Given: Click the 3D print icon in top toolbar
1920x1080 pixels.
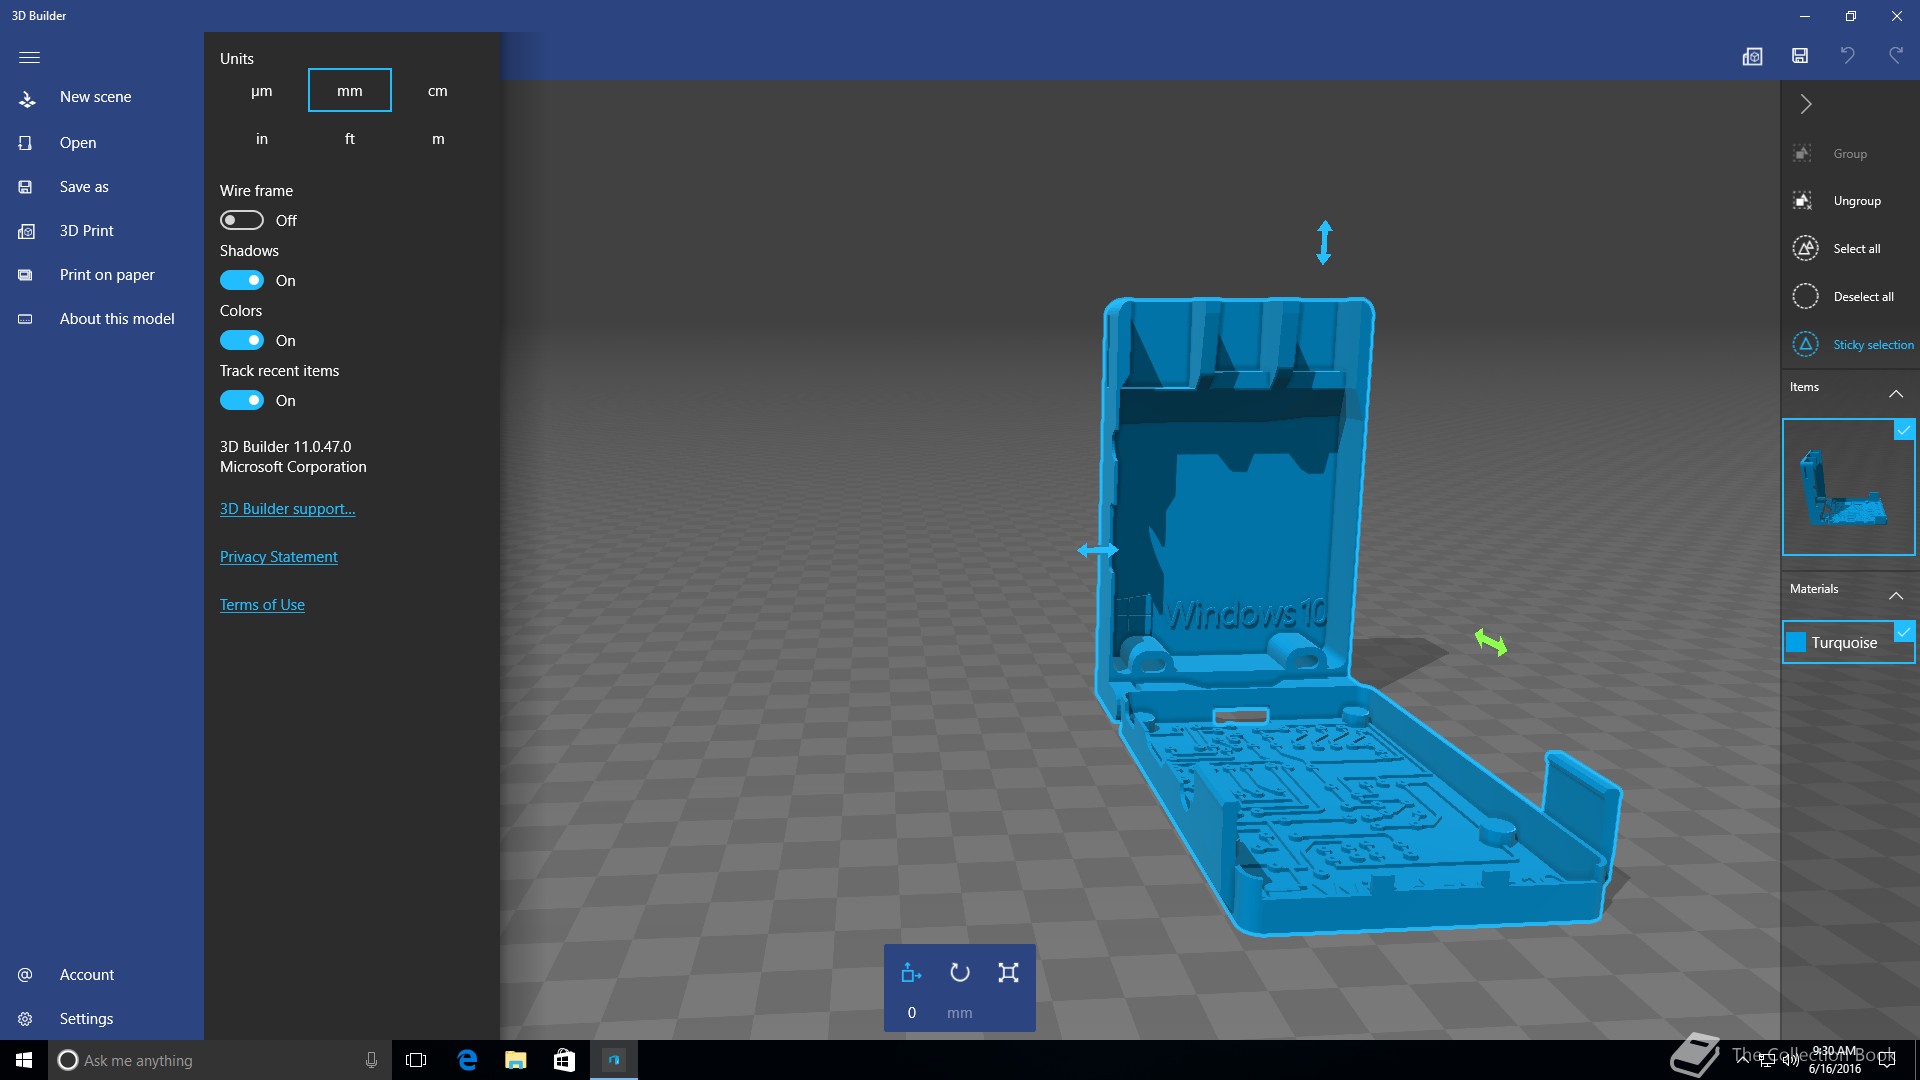Looking at the screenshot, I should pyautogui.click(x=1752, y=57).
